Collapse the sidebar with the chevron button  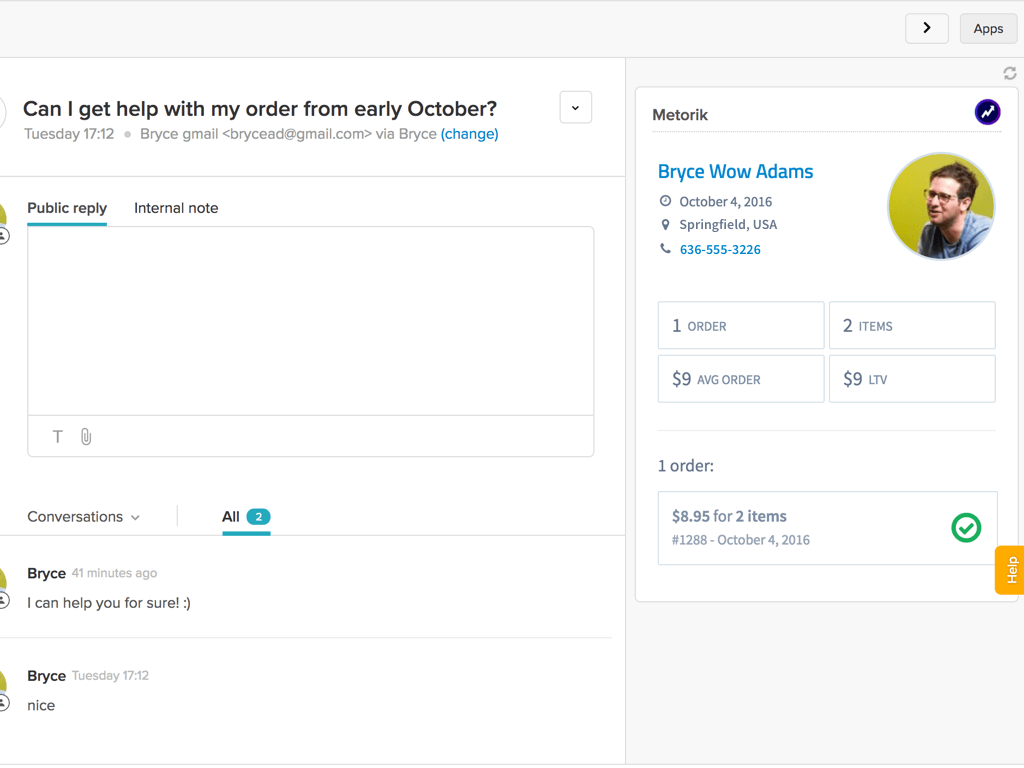(927, 28)
